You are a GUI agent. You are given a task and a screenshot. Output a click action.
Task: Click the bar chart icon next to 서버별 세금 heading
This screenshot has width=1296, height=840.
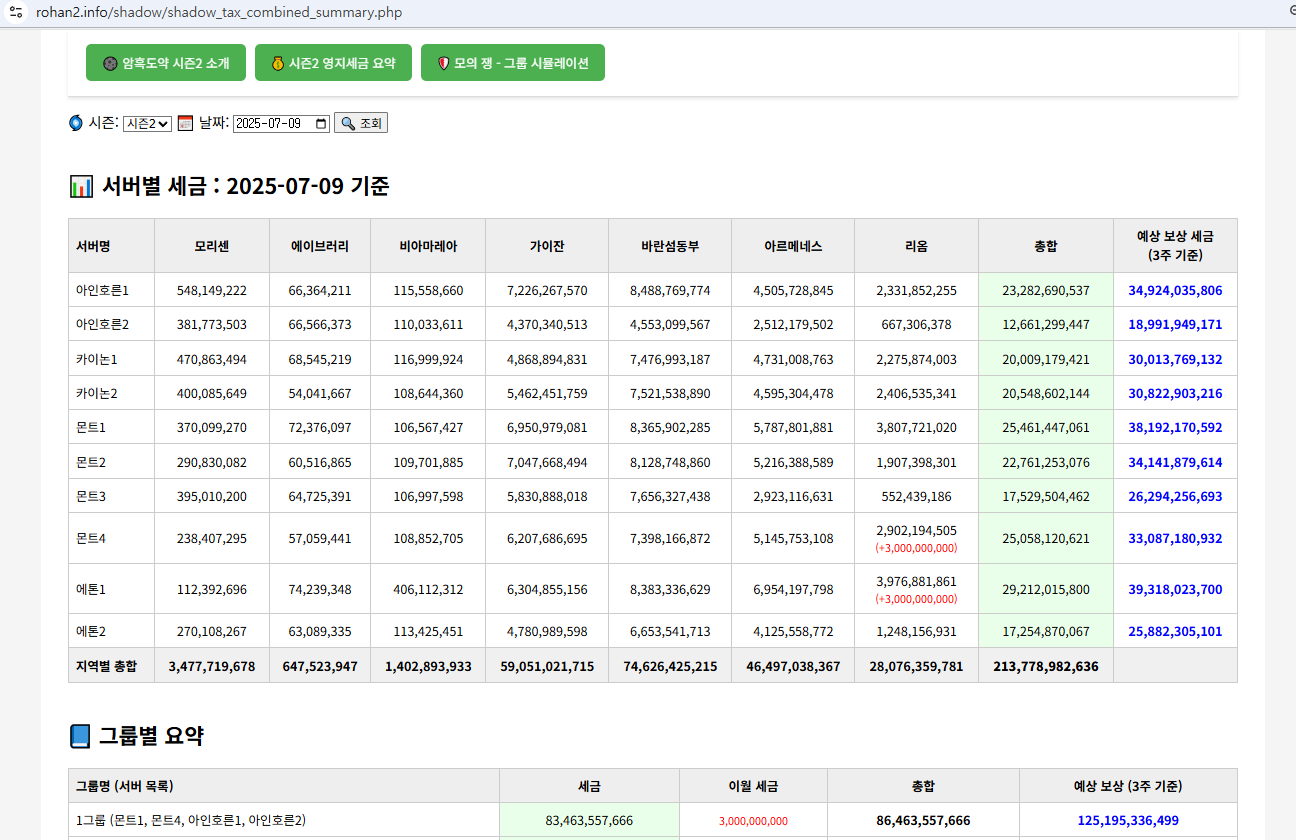(x=81, y=186)
